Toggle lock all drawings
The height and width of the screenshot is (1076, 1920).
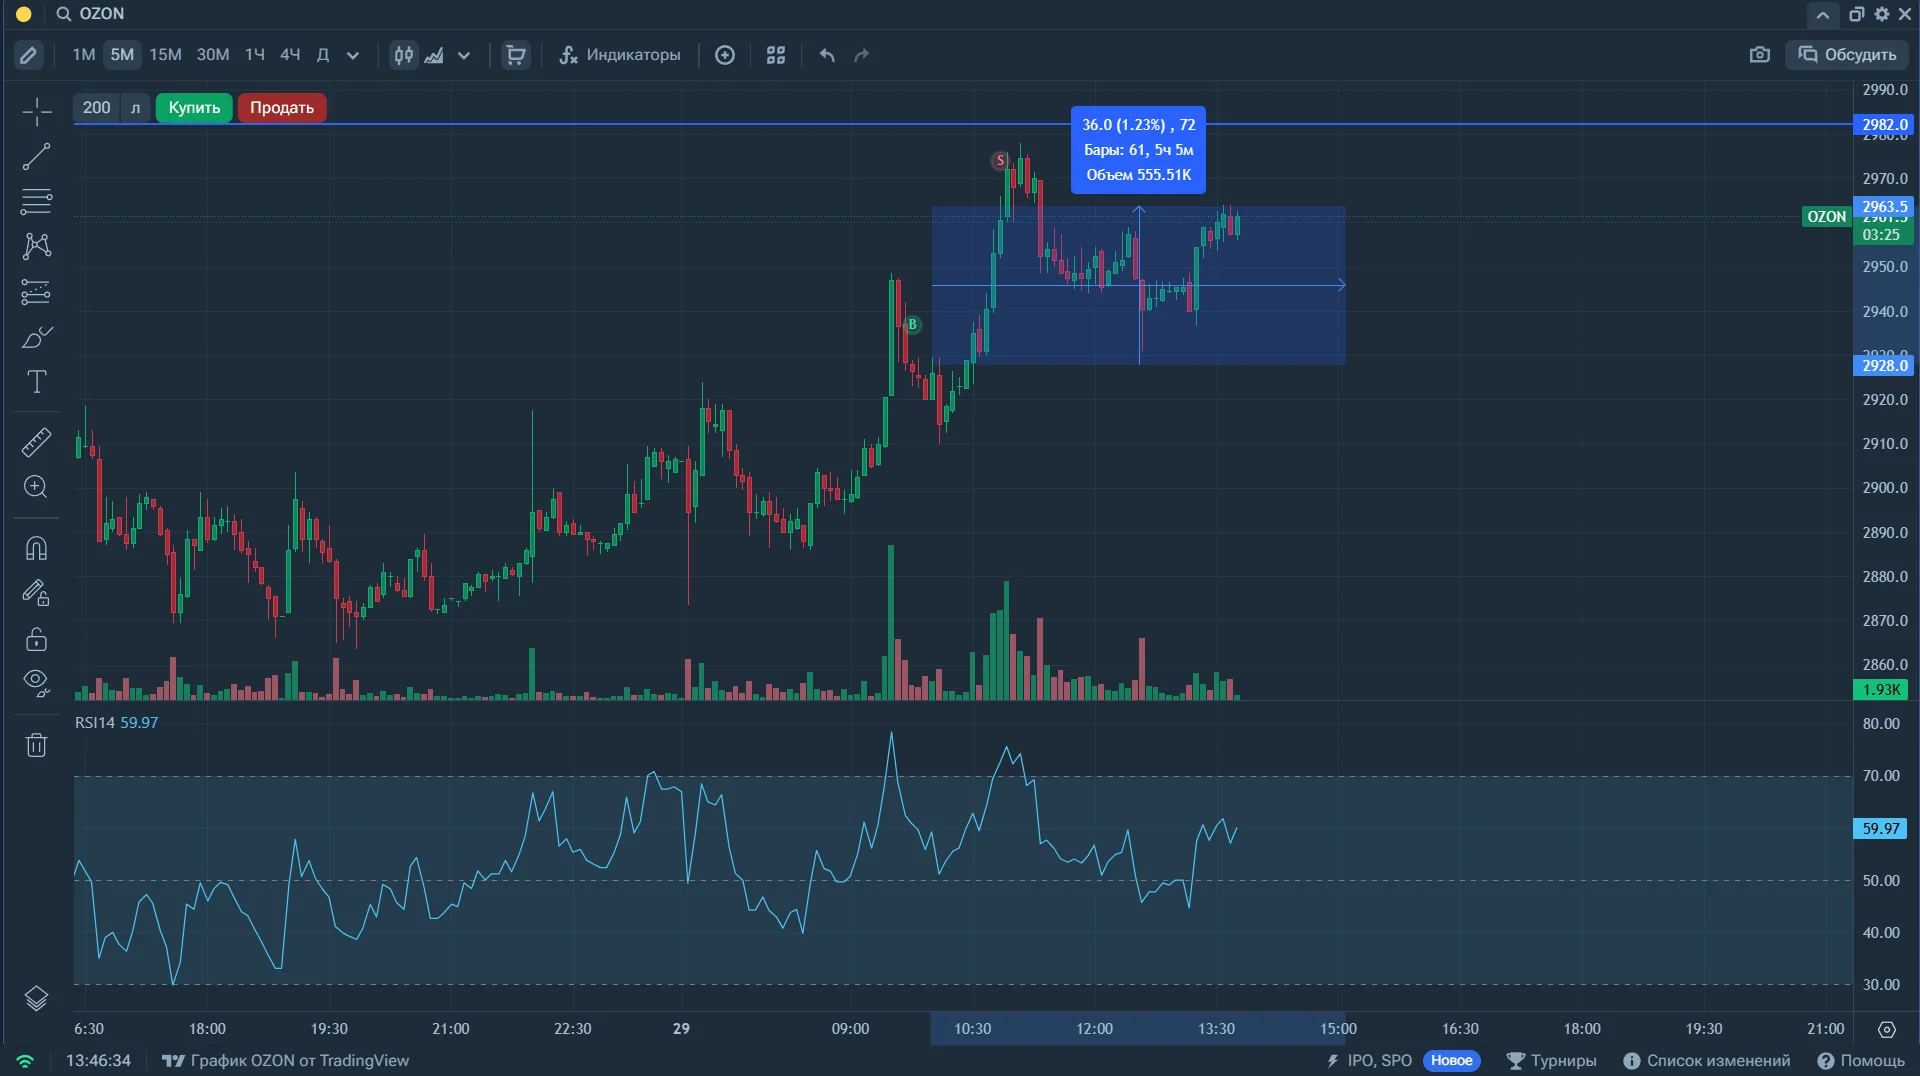pyautogui.click(x=36, y=639)
